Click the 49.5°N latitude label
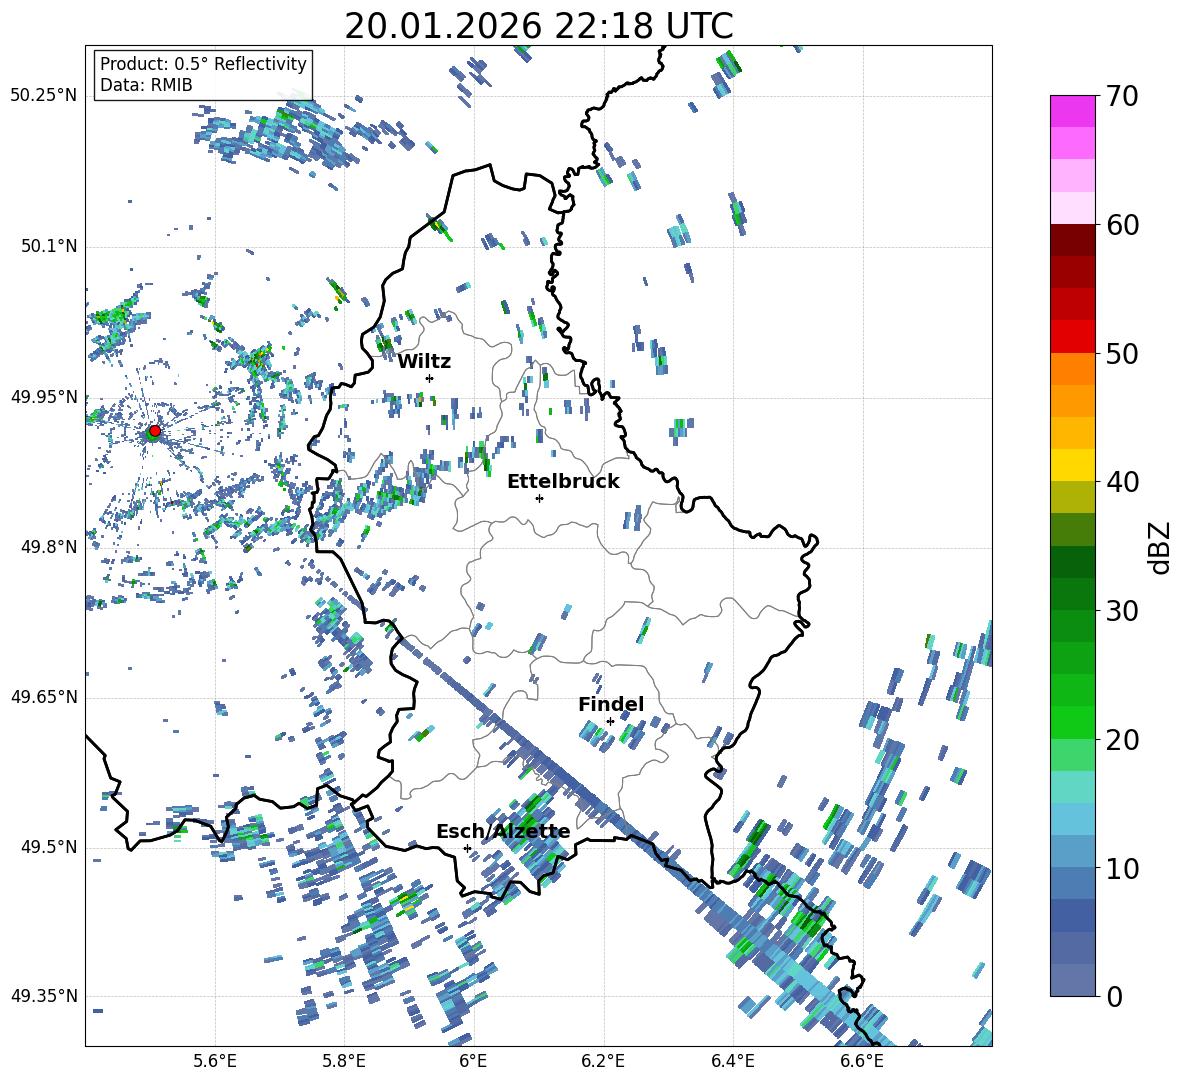This screenshot has height=1081, width=1184. 48,846
